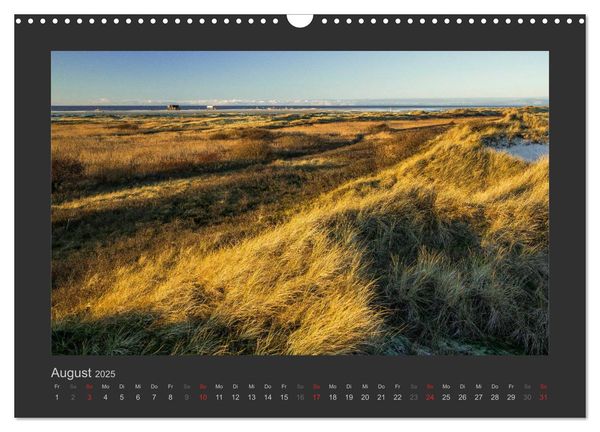Select the greyed Saturday date 23
Image resolution: width=600 pixels, height=432 pixels.
click(414, 397)
